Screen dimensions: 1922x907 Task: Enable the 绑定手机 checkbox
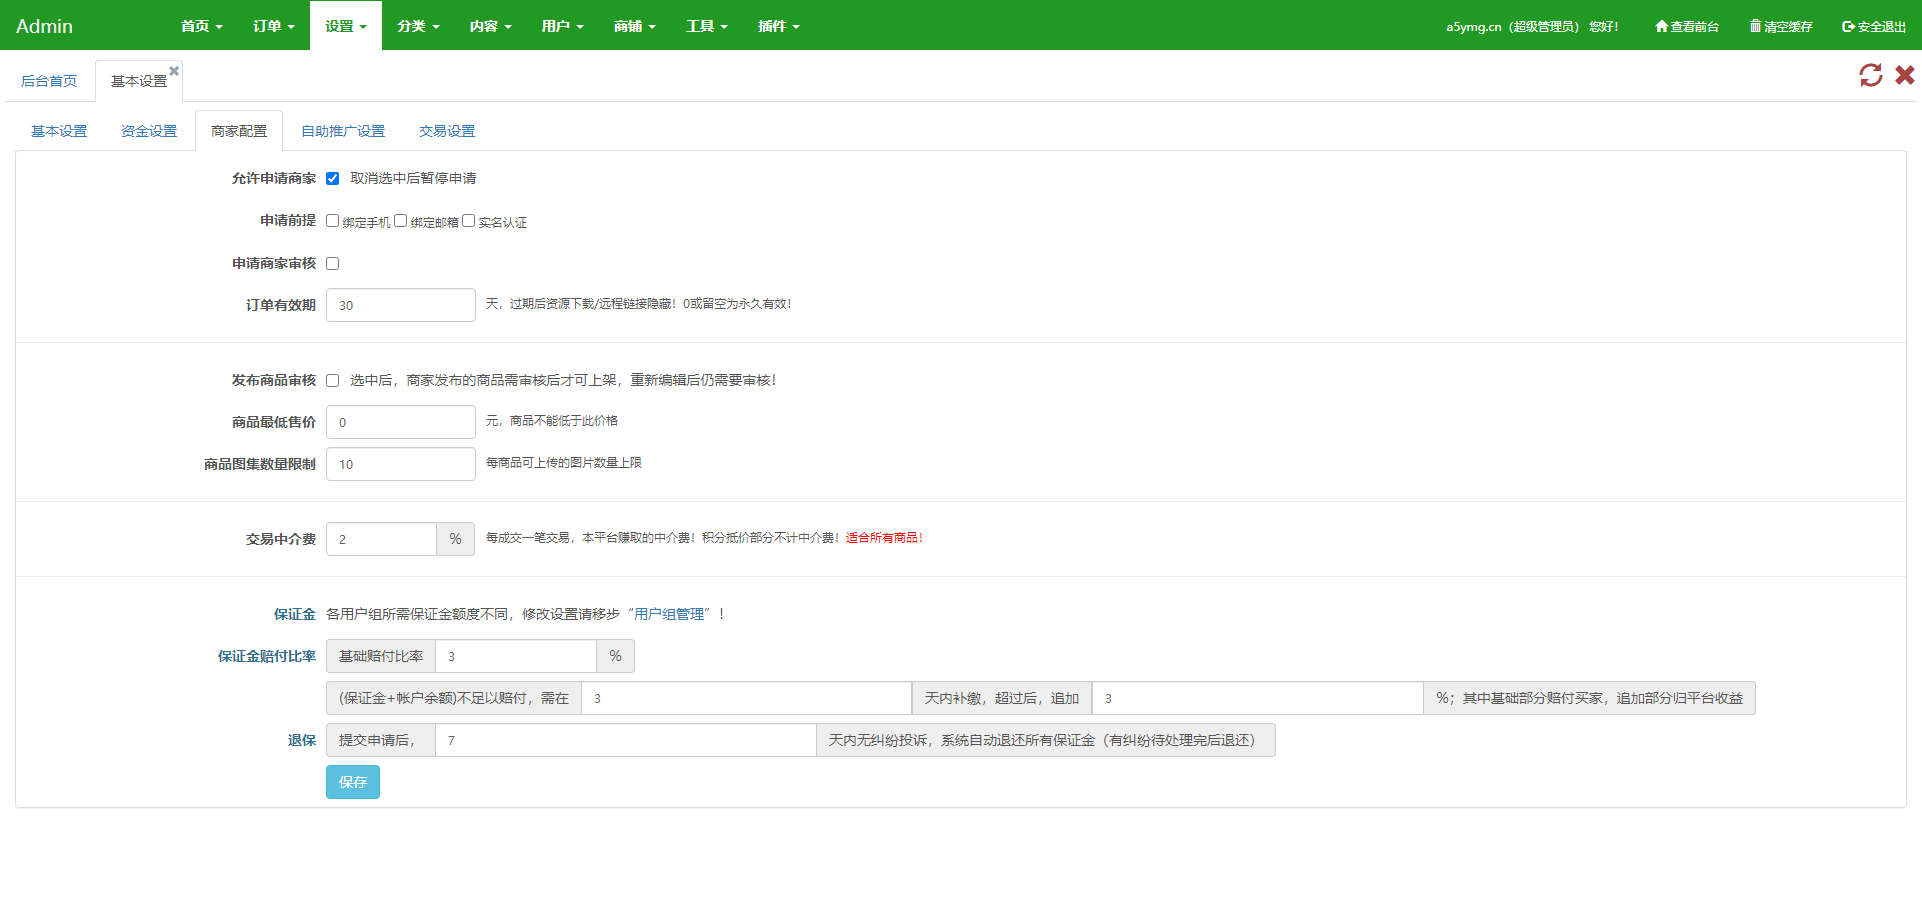coord(333,221)
